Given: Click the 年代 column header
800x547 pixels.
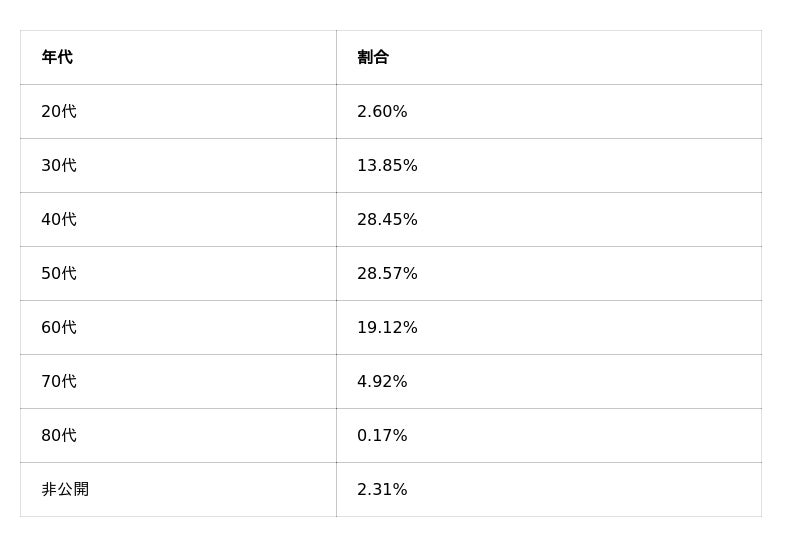Looking at the screenshot, I should click(x=57, y=58).
